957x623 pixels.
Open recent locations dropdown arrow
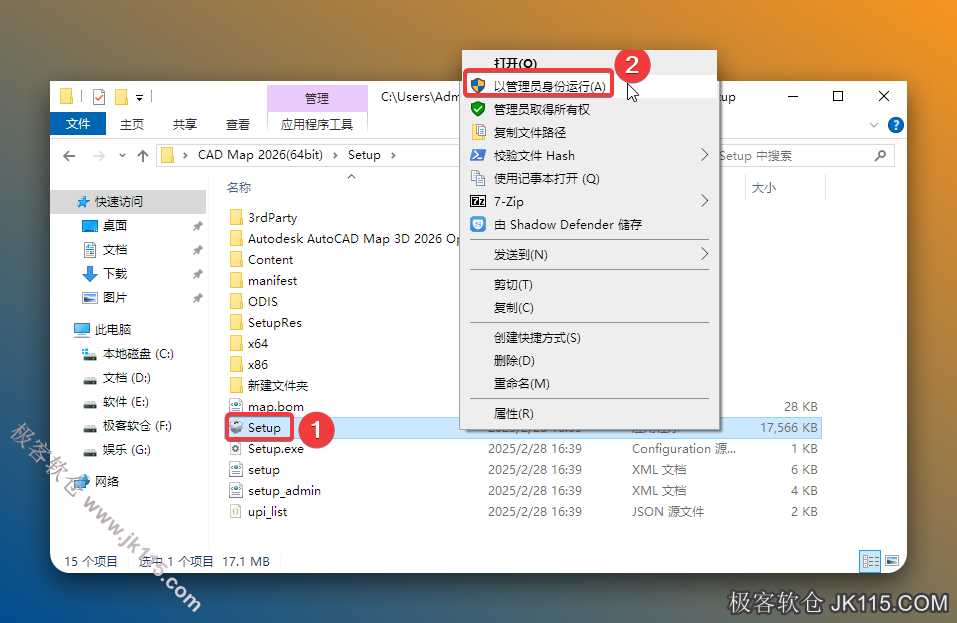[x=122, y=156]
